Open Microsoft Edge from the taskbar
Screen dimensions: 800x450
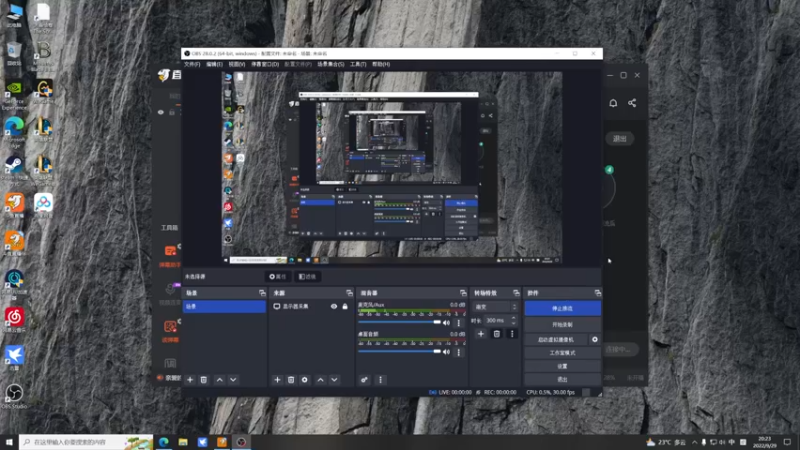(164, 442)
